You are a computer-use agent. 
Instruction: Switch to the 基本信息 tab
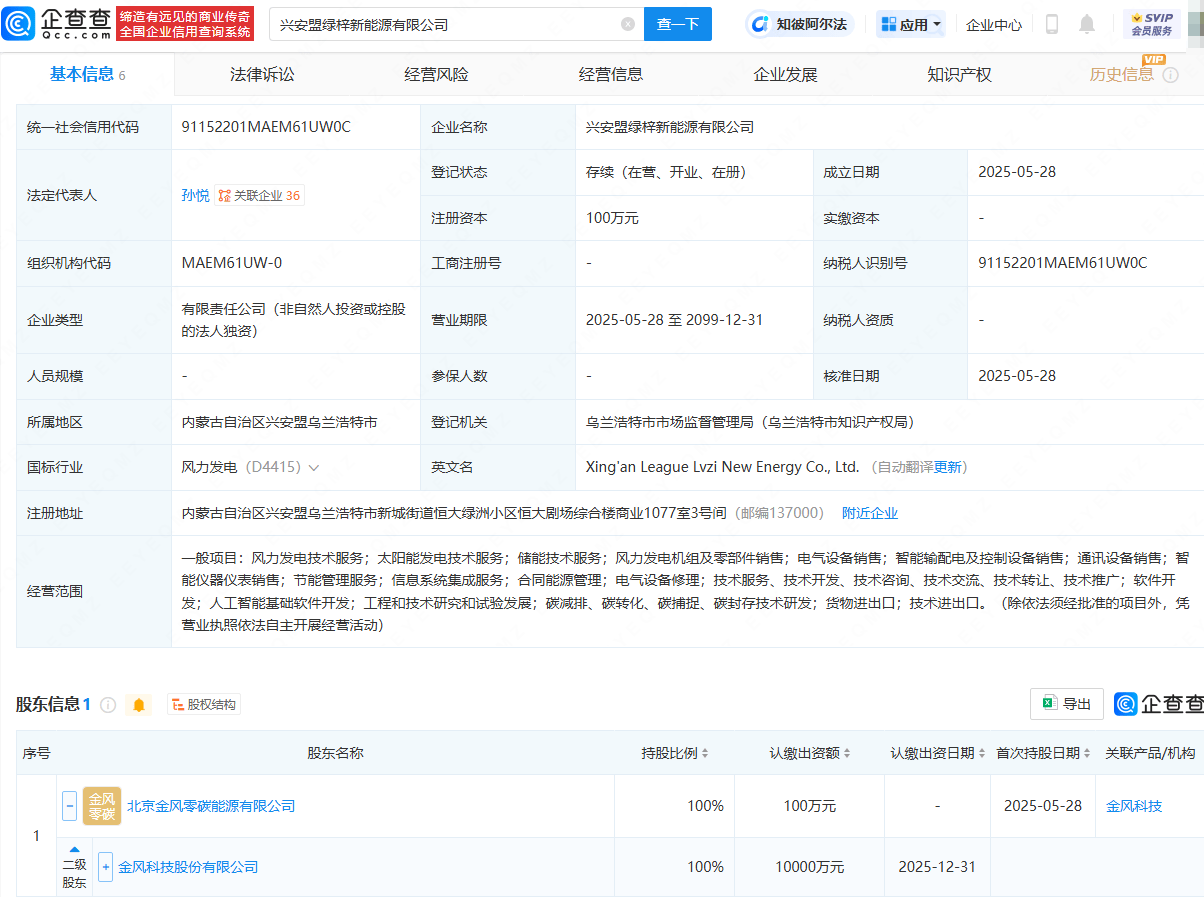click(87, 74)
